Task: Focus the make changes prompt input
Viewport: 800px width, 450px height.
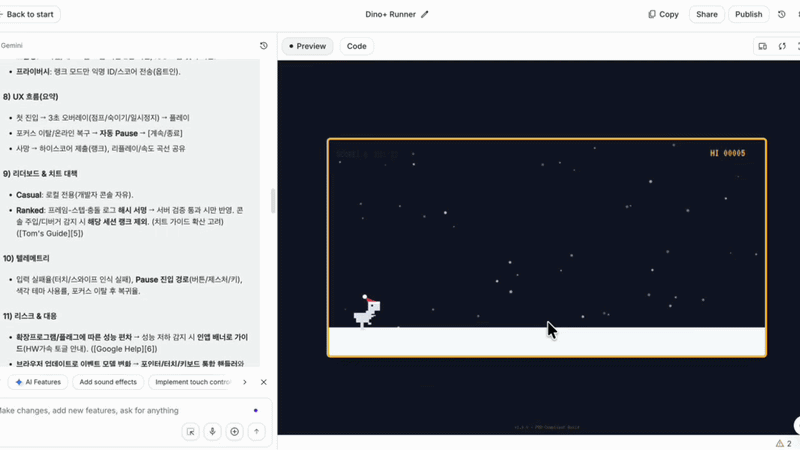Action: (122, 410)
